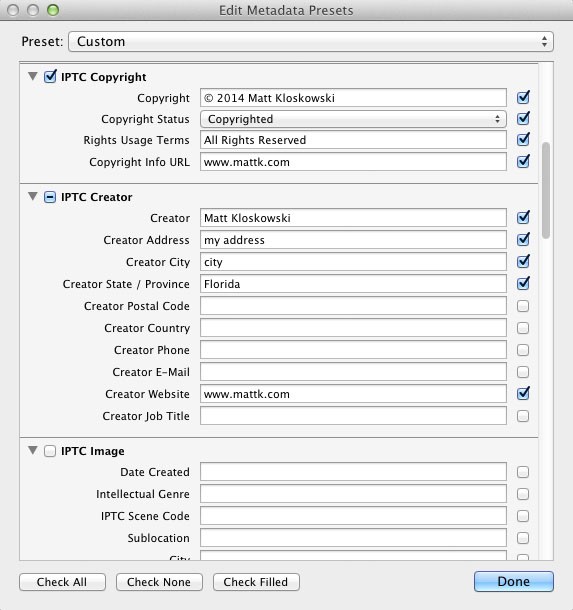This screenshot has width=573, height=610.
Task: Click into the Creator Phone field
Action: 353,350
